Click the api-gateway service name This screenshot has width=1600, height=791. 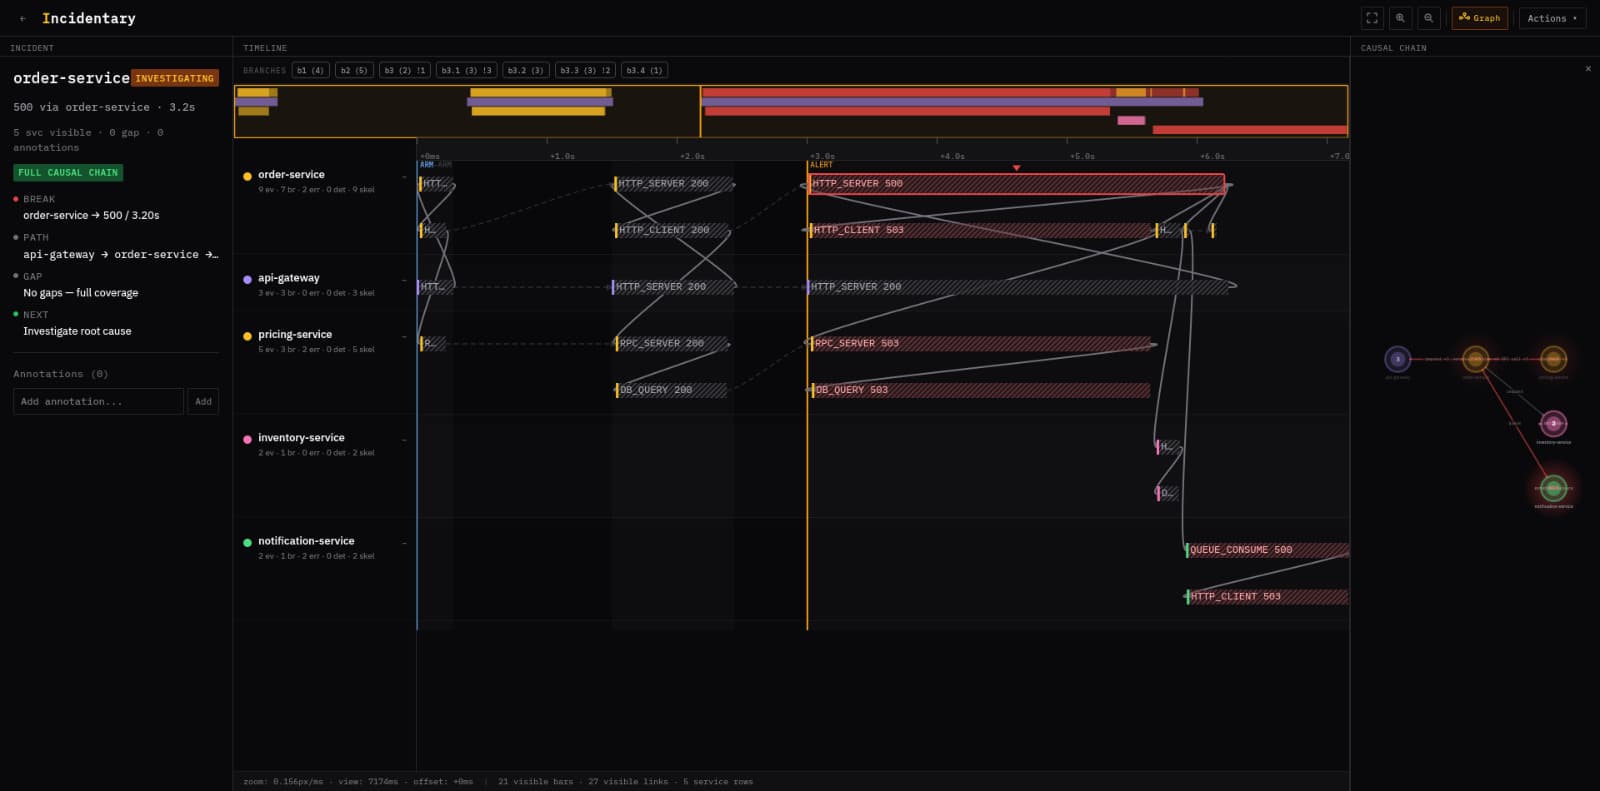pyautogui.click(x=289, y=278)
